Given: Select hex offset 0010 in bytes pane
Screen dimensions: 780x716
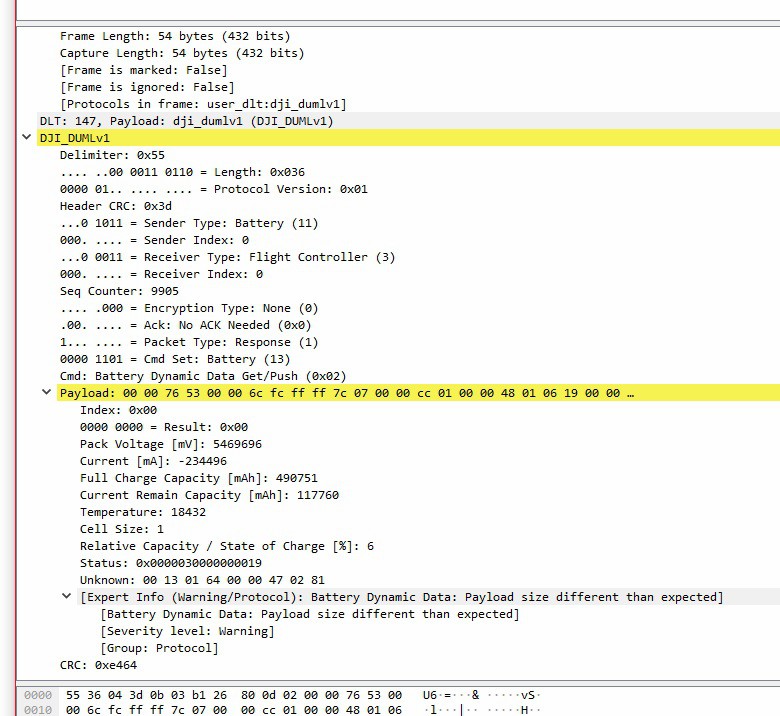Looking at the screenshot, I should (x=38, y=710).
